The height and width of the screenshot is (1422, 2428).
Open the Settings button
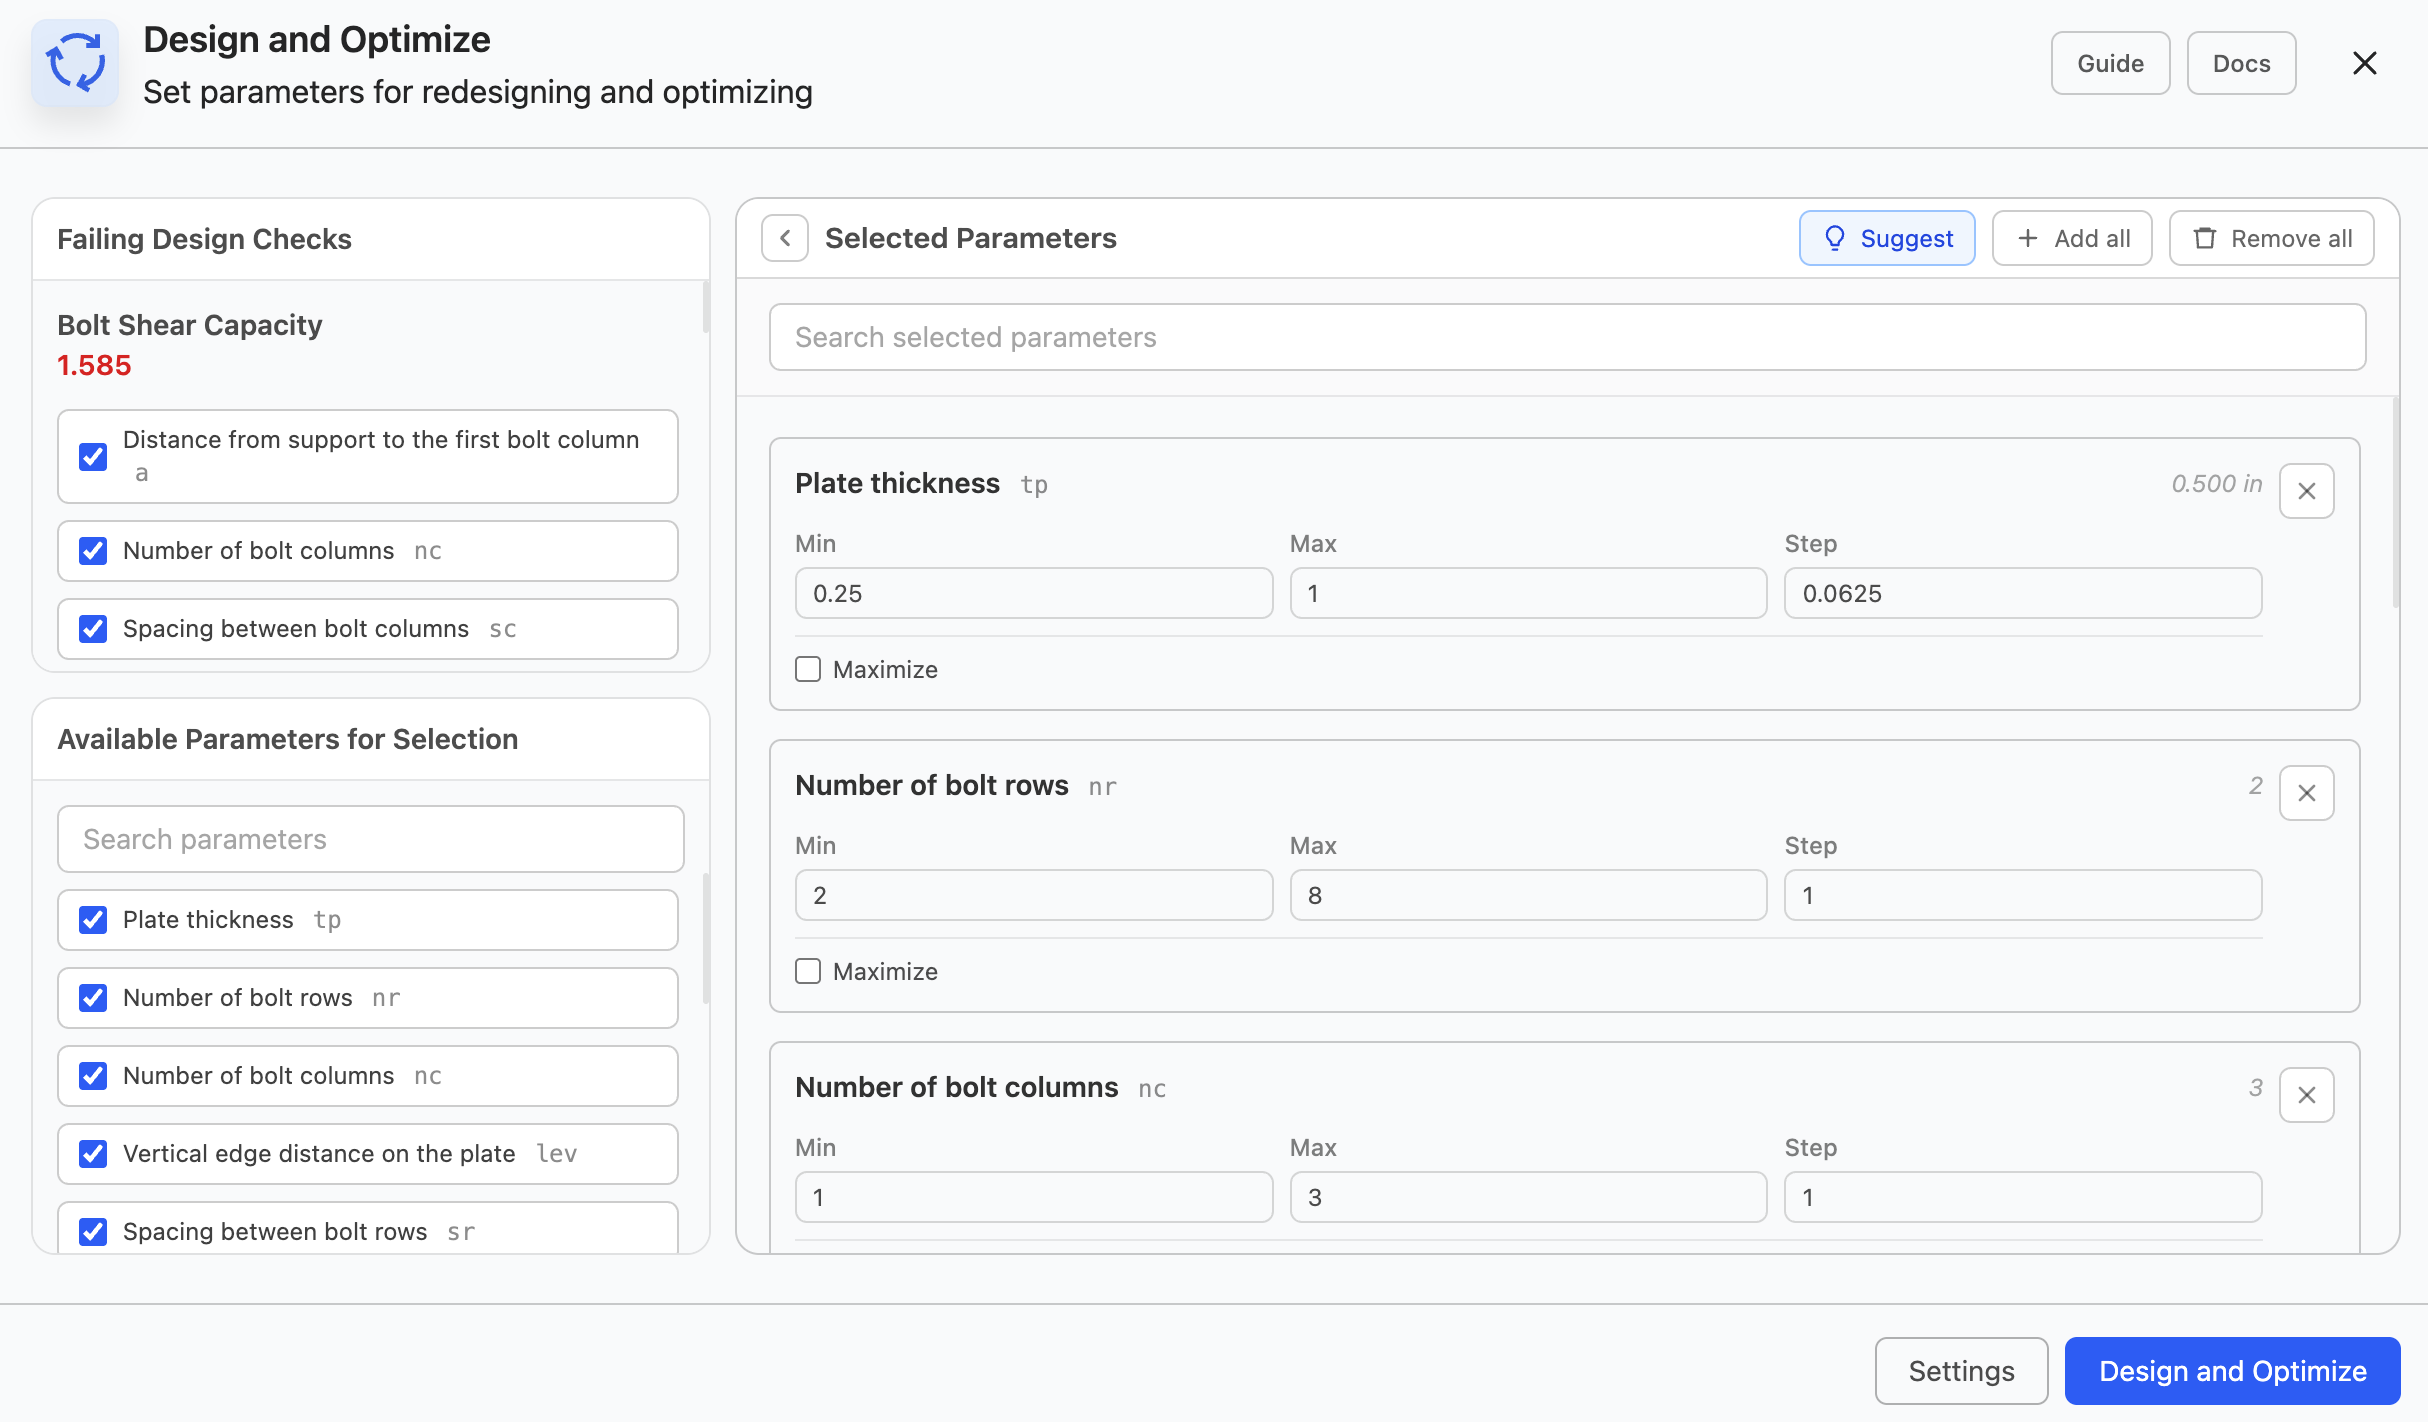[1962, 1371]
